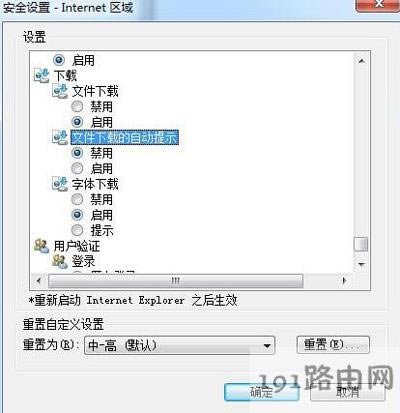This screenshot has height=413, width=400.
Task: Click the 取消 button
Action: click(348, 392)
